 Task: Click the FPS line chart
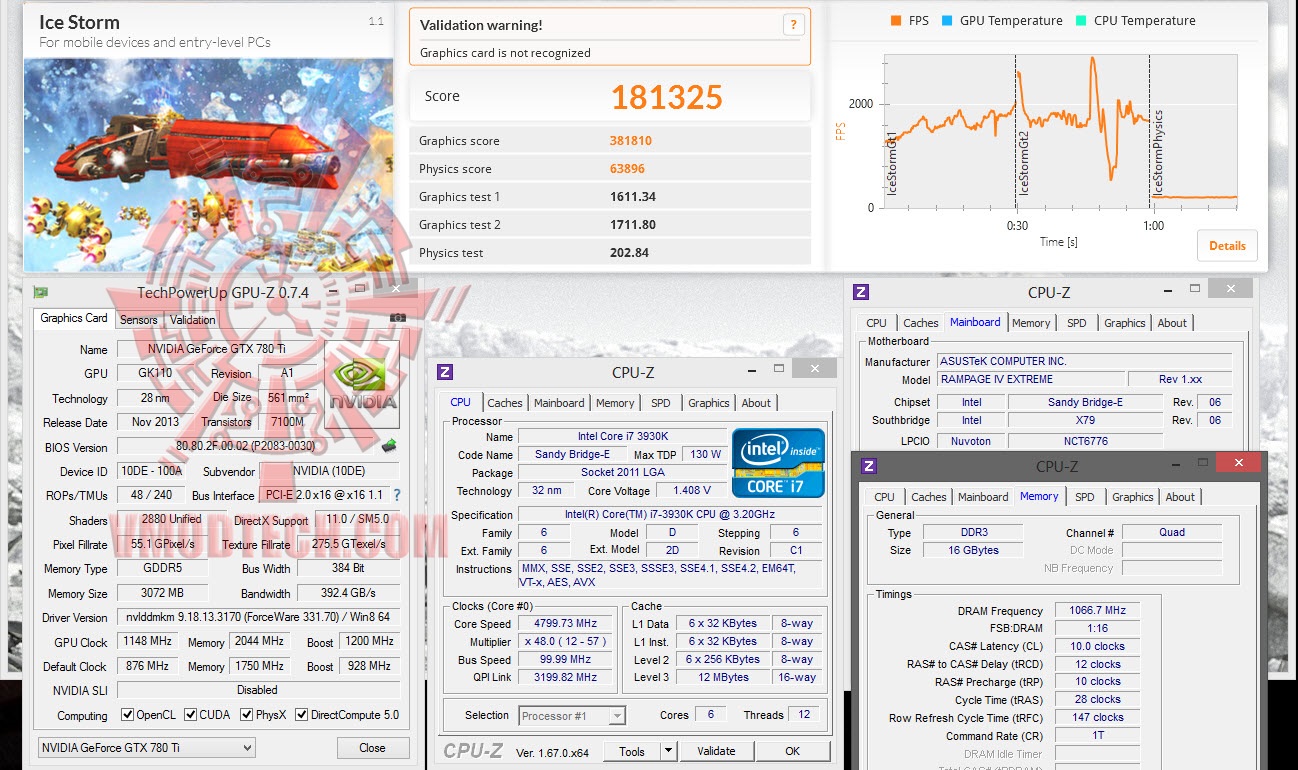coord(1061,131)
